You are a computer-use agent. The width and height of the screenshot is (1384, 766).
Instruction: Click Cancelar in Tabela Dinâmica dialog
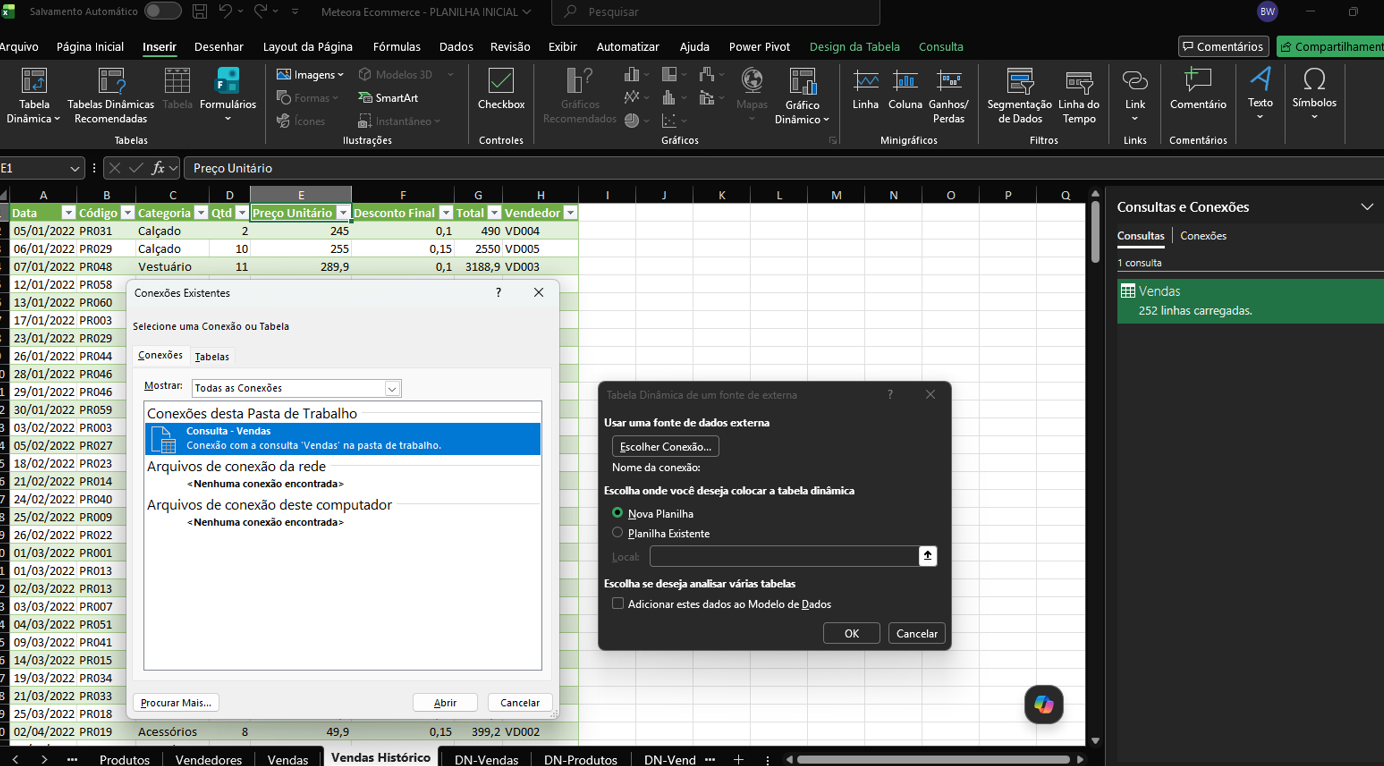[x=916, y=633]
